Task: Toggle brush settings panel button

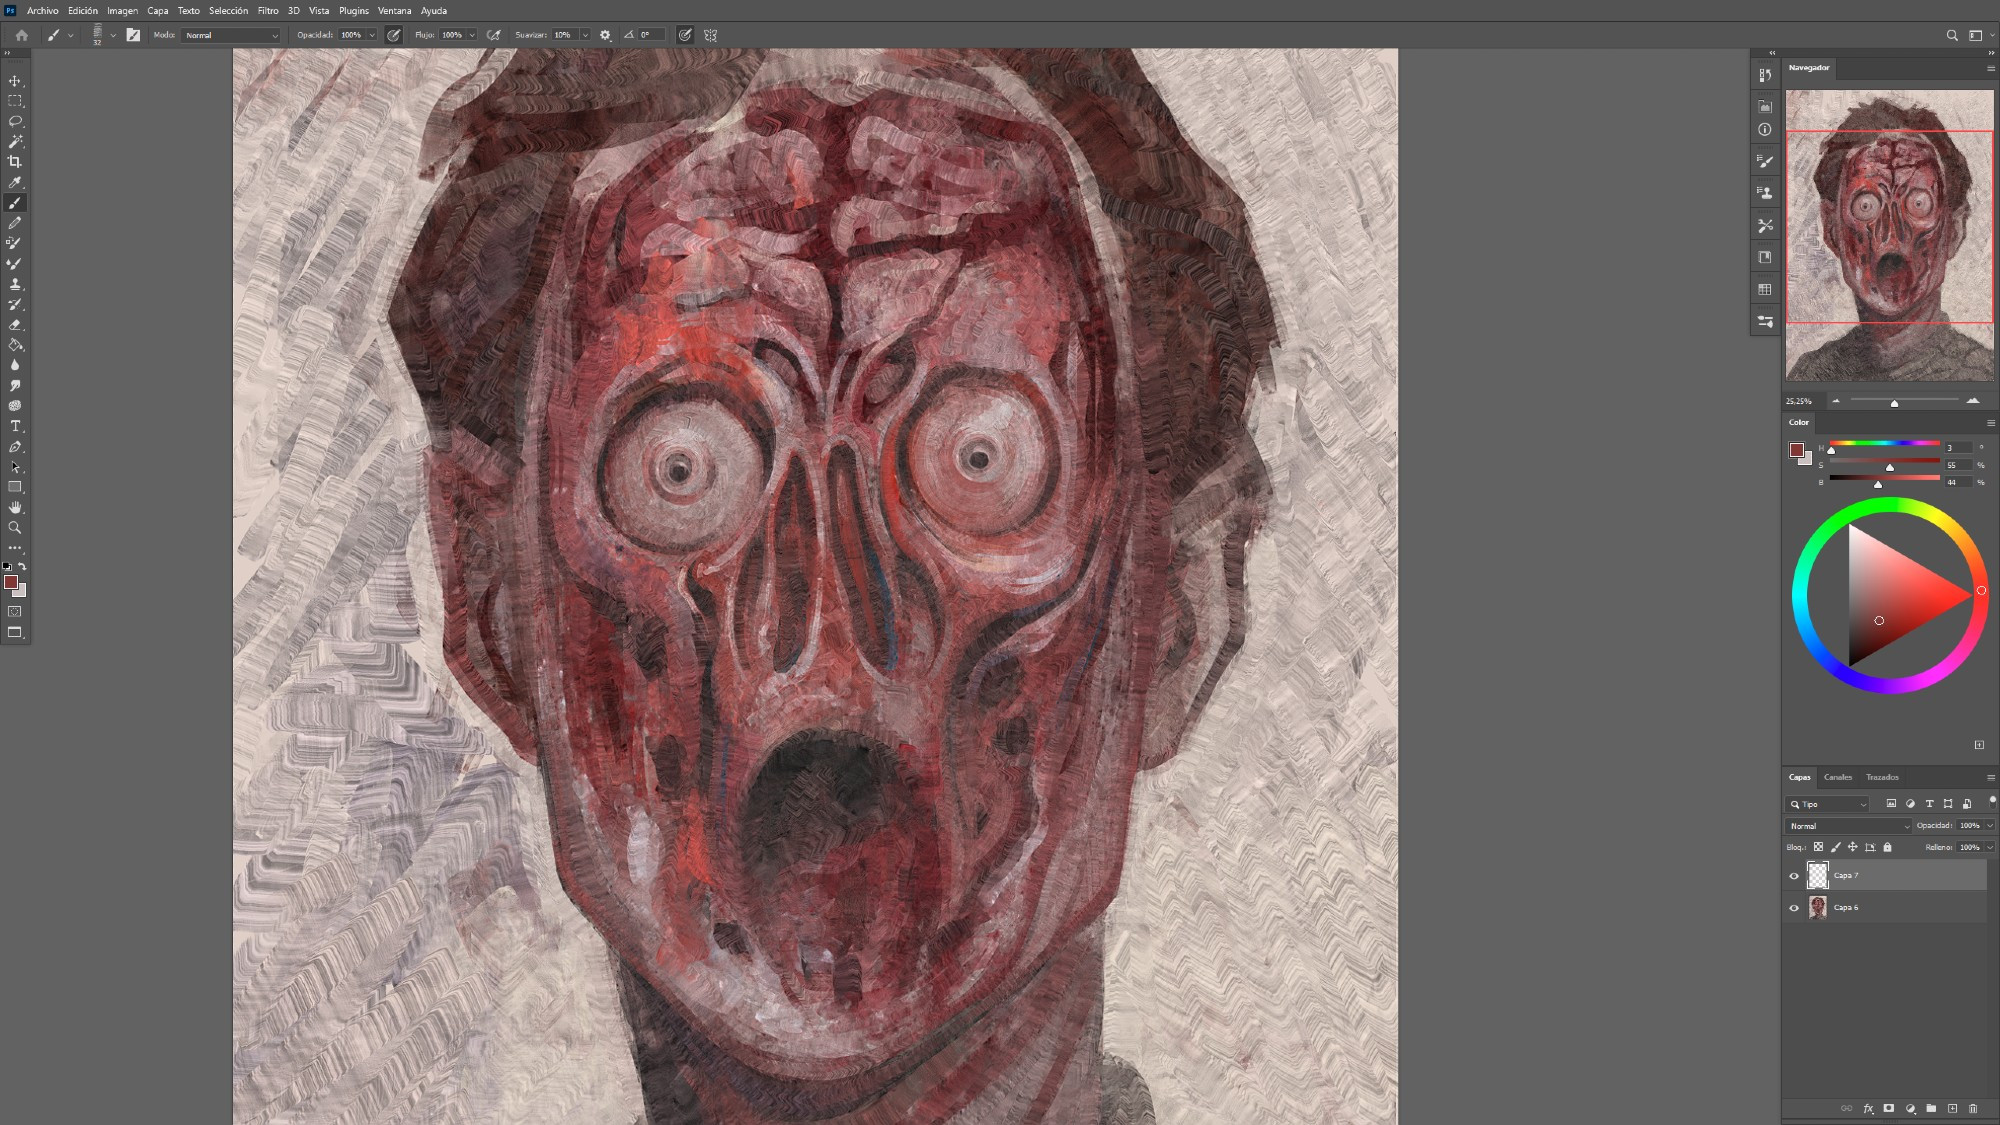Action: [x=133, y=35]
